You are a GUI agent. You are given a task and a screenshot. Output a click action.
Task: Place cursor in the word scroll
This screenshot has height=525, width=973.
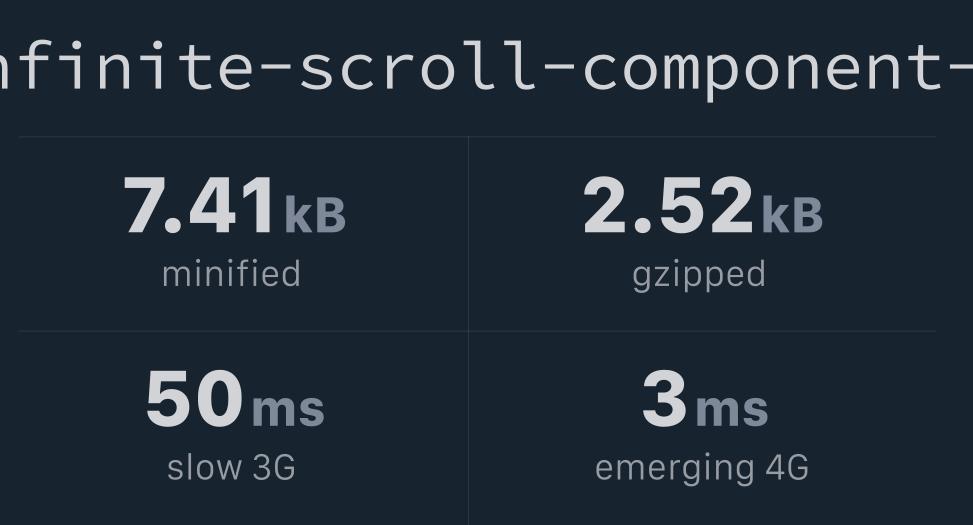(418, 66)
